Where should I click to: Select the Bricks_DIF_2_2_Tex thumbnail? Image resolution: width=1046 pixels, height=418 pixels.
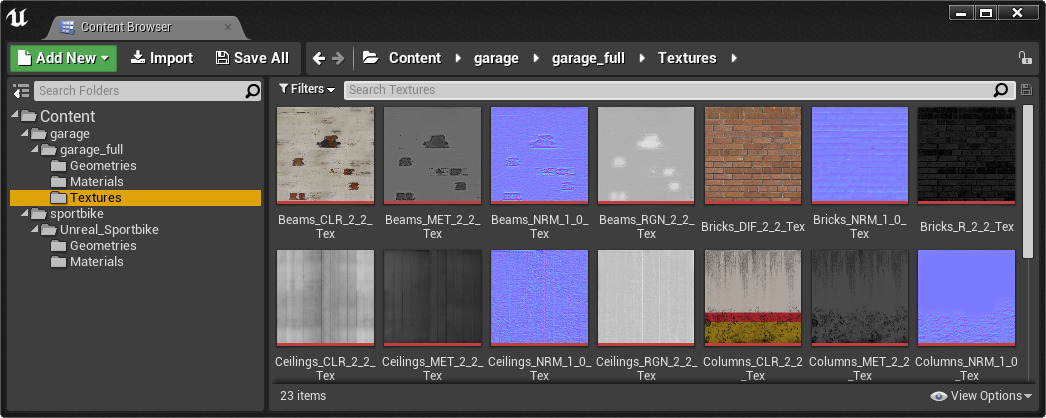752,155
